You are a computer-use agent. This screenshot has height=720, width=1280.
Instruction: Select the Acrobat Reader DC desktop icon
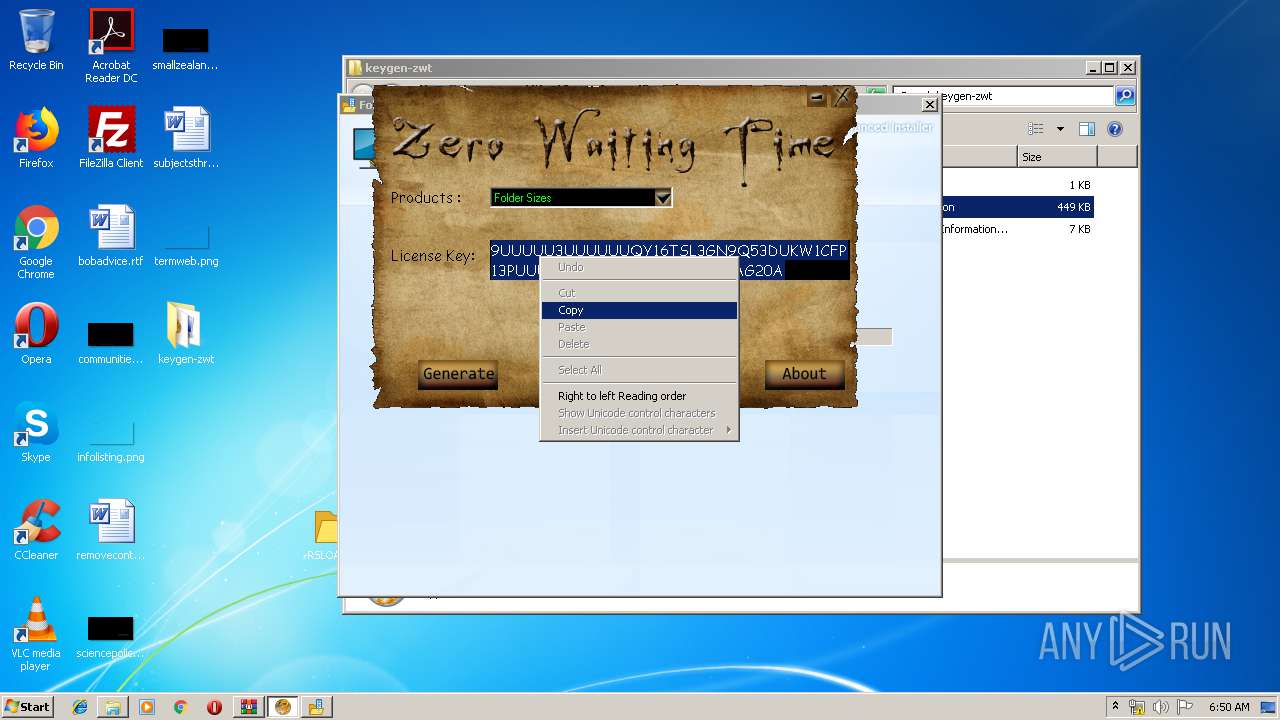click(x=111, y=46)
